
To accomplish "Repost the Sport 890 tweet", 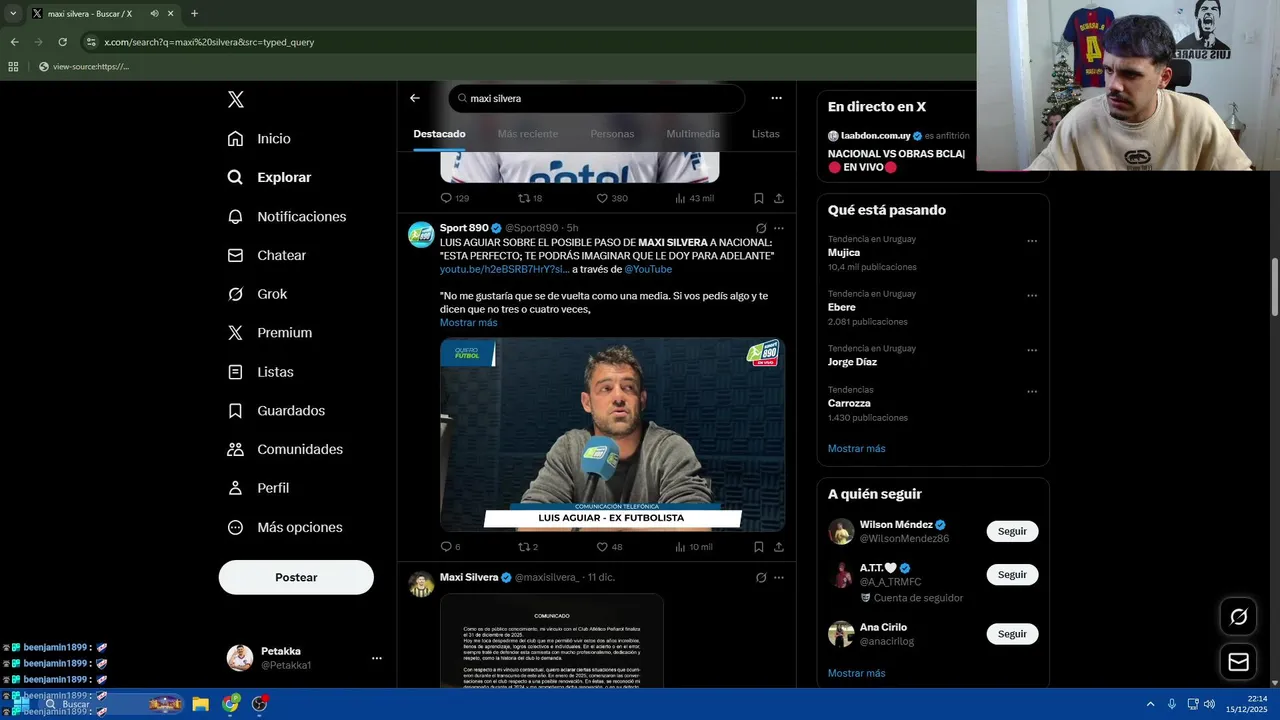I will (527, 547).
